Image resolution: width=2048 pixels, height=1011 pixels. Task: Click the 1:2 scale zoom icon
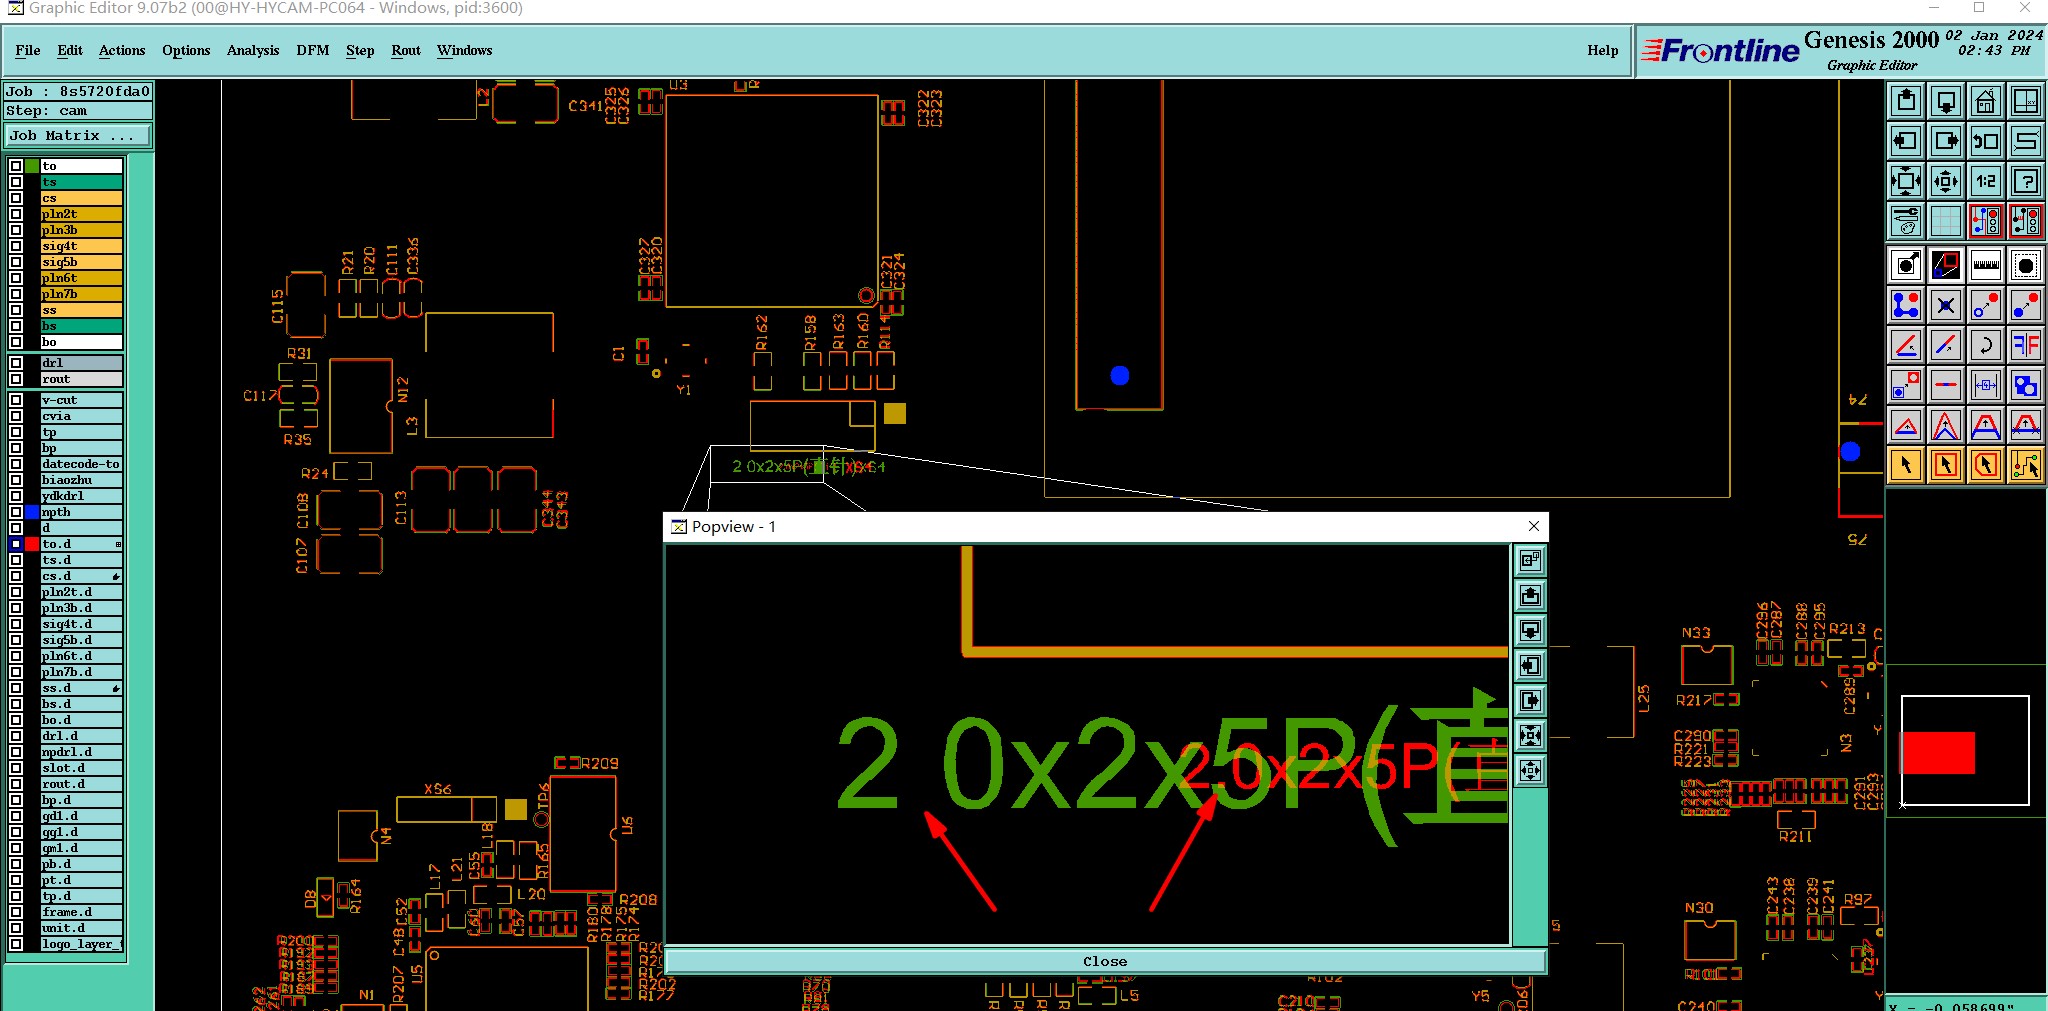pos(1986,181)
